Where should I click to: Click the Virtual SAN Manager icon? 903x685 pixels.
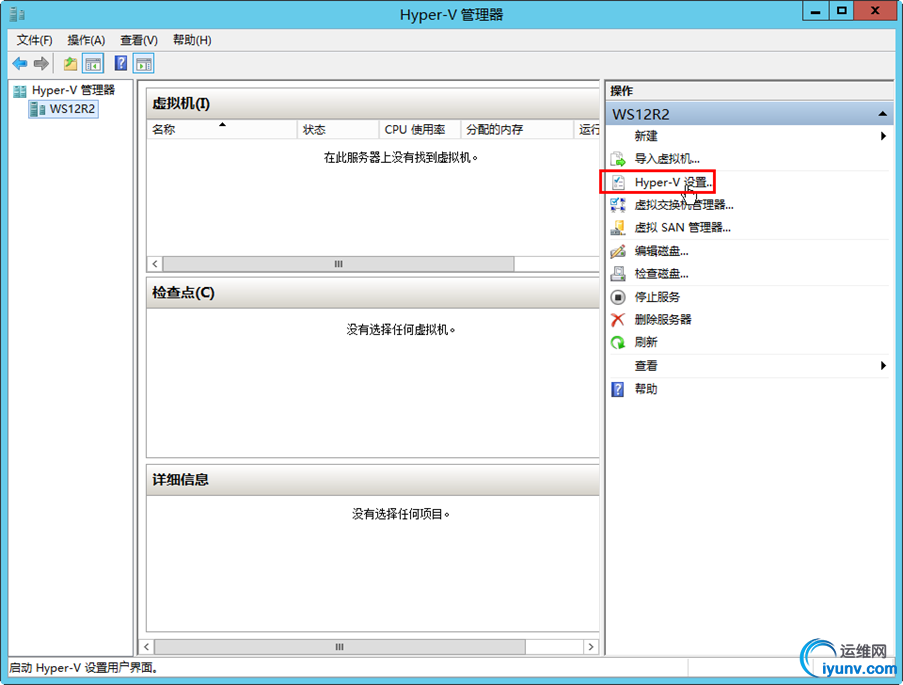coord(618,228)
